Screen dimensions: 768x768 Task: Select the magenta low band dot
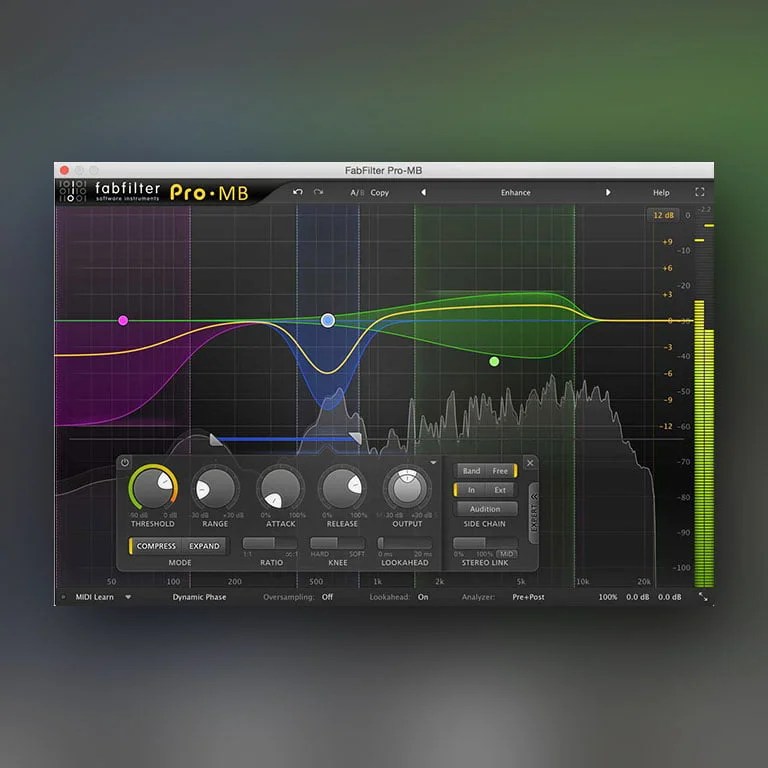click(123, 320)
